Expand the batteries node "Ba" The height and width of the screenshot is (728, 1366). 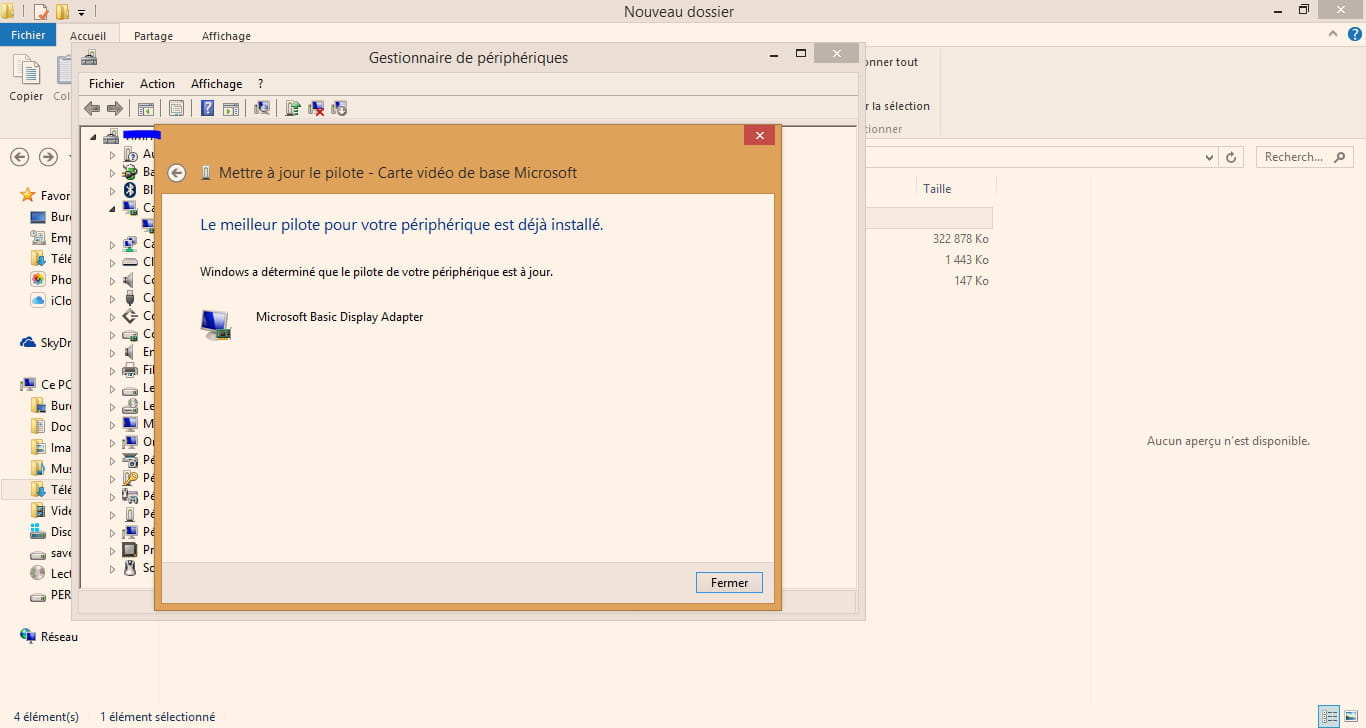pyautogui.click(x=112, y=172)
